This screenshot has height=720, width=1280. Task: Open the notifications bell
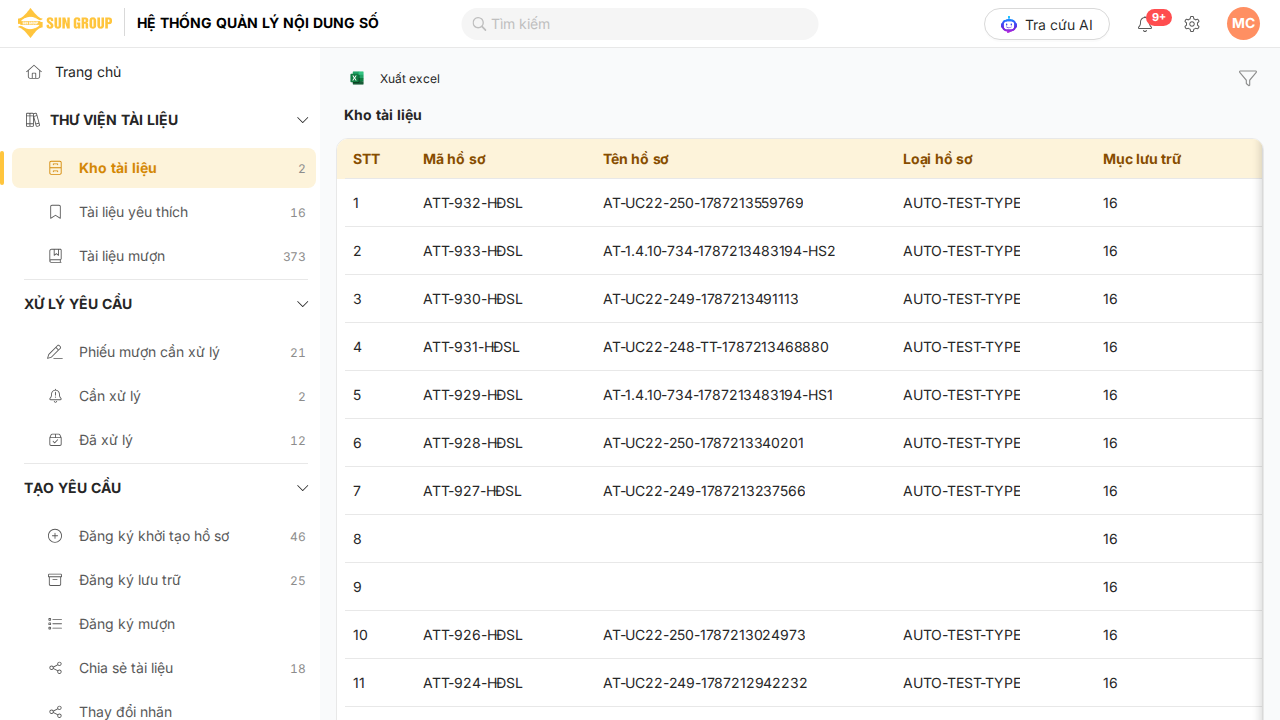(1145, 24)
